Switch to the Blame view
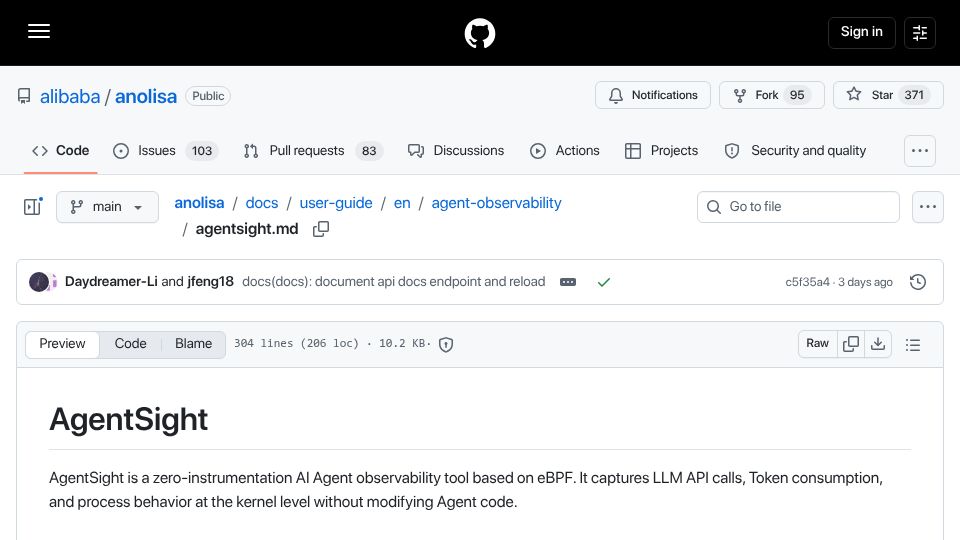 (x=193, y=344)
